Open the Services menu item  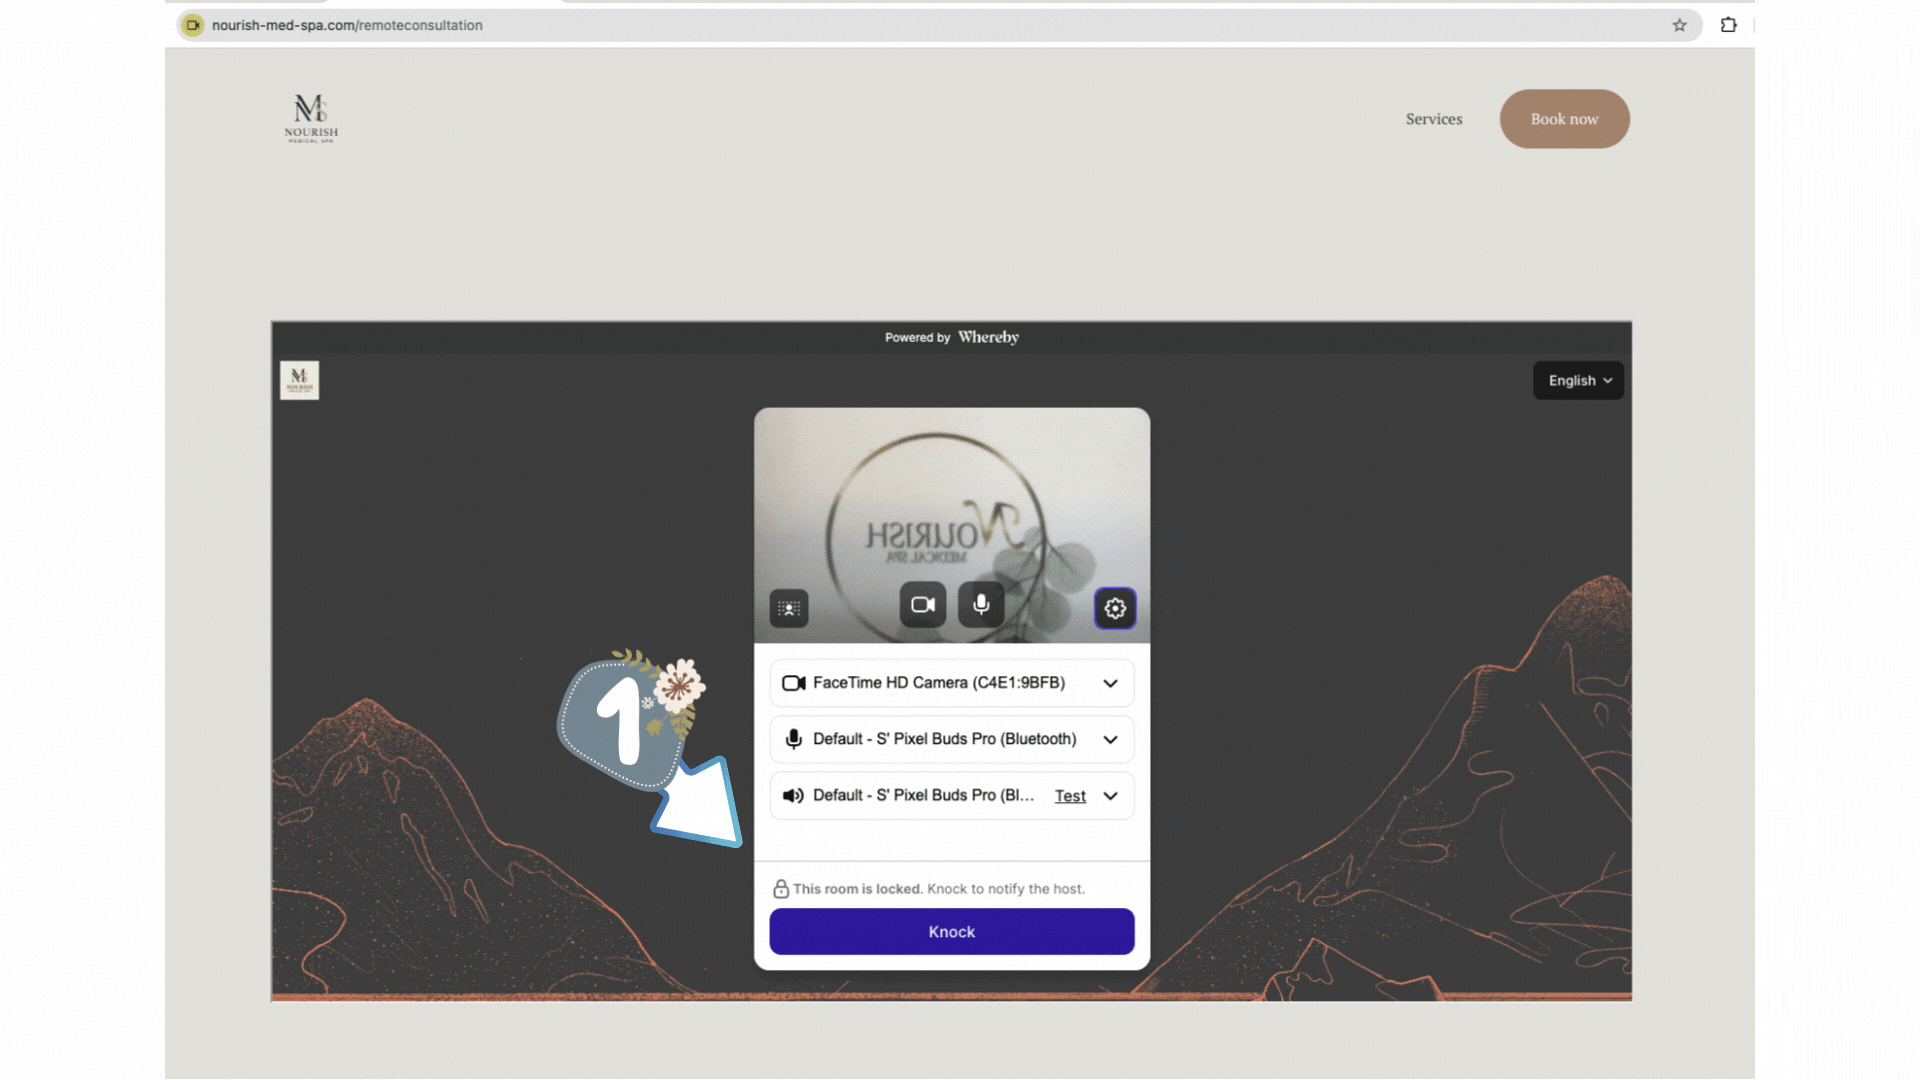point(1433,119)
